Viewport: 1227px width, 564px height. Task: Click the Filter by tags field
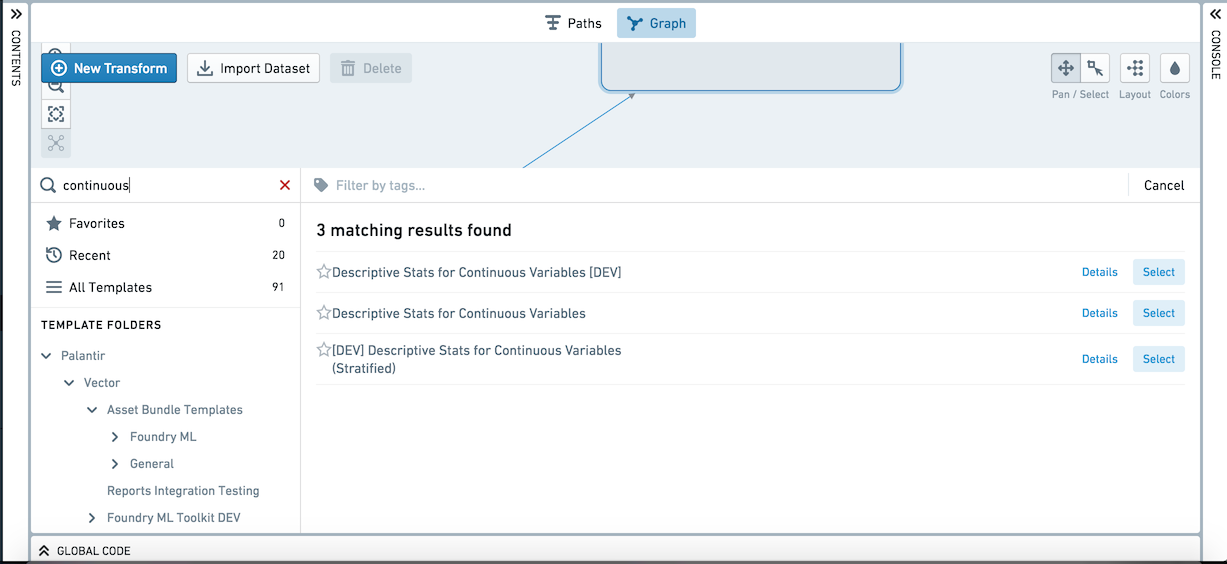coord(720,185)
